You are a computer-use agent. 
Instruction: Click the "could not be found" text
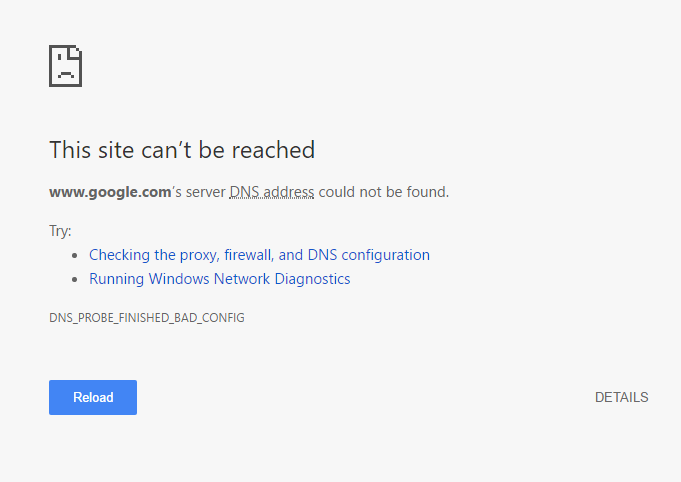coord(383,192)
